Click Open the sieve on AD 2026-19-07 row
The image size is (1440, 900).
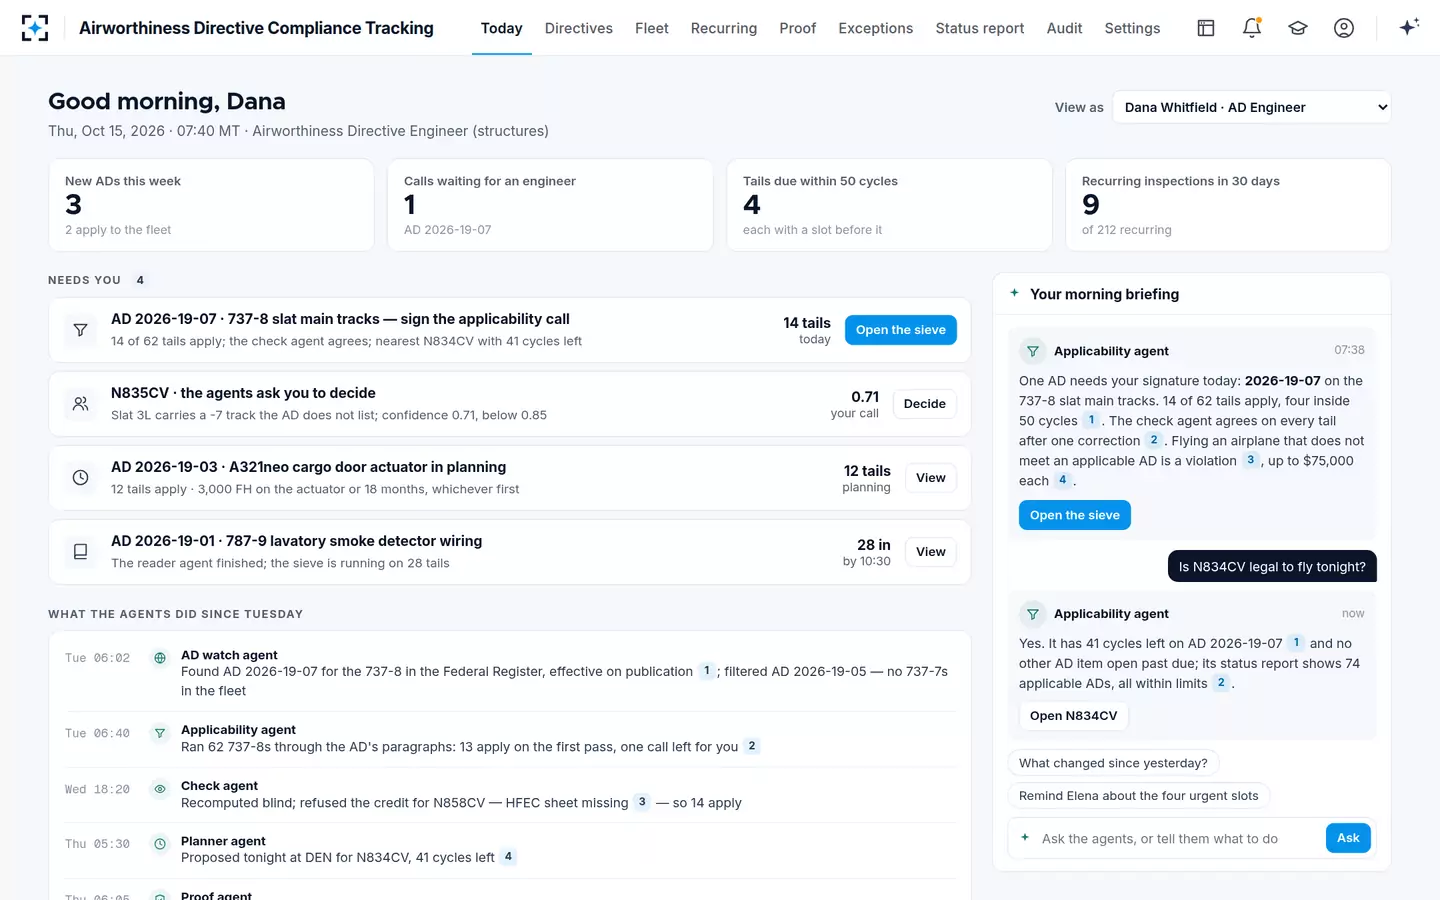[x=901, y=330]
